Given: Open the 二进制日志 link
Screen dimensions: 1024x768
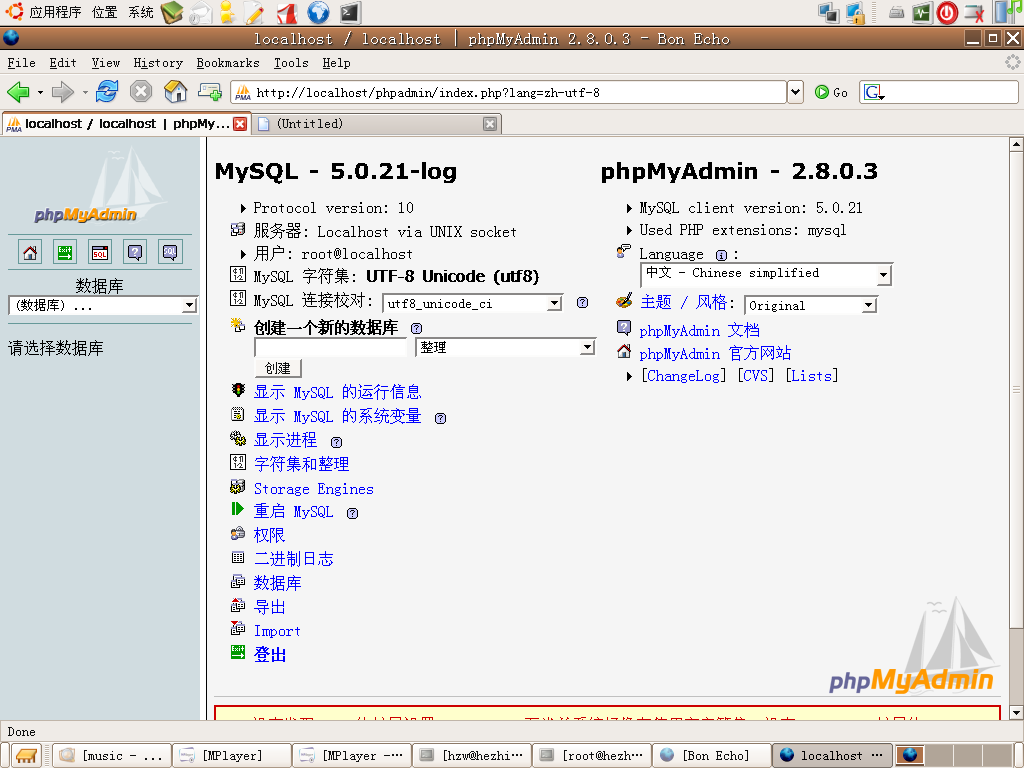Looking at the screenshot, I should [x=293, y=558].
